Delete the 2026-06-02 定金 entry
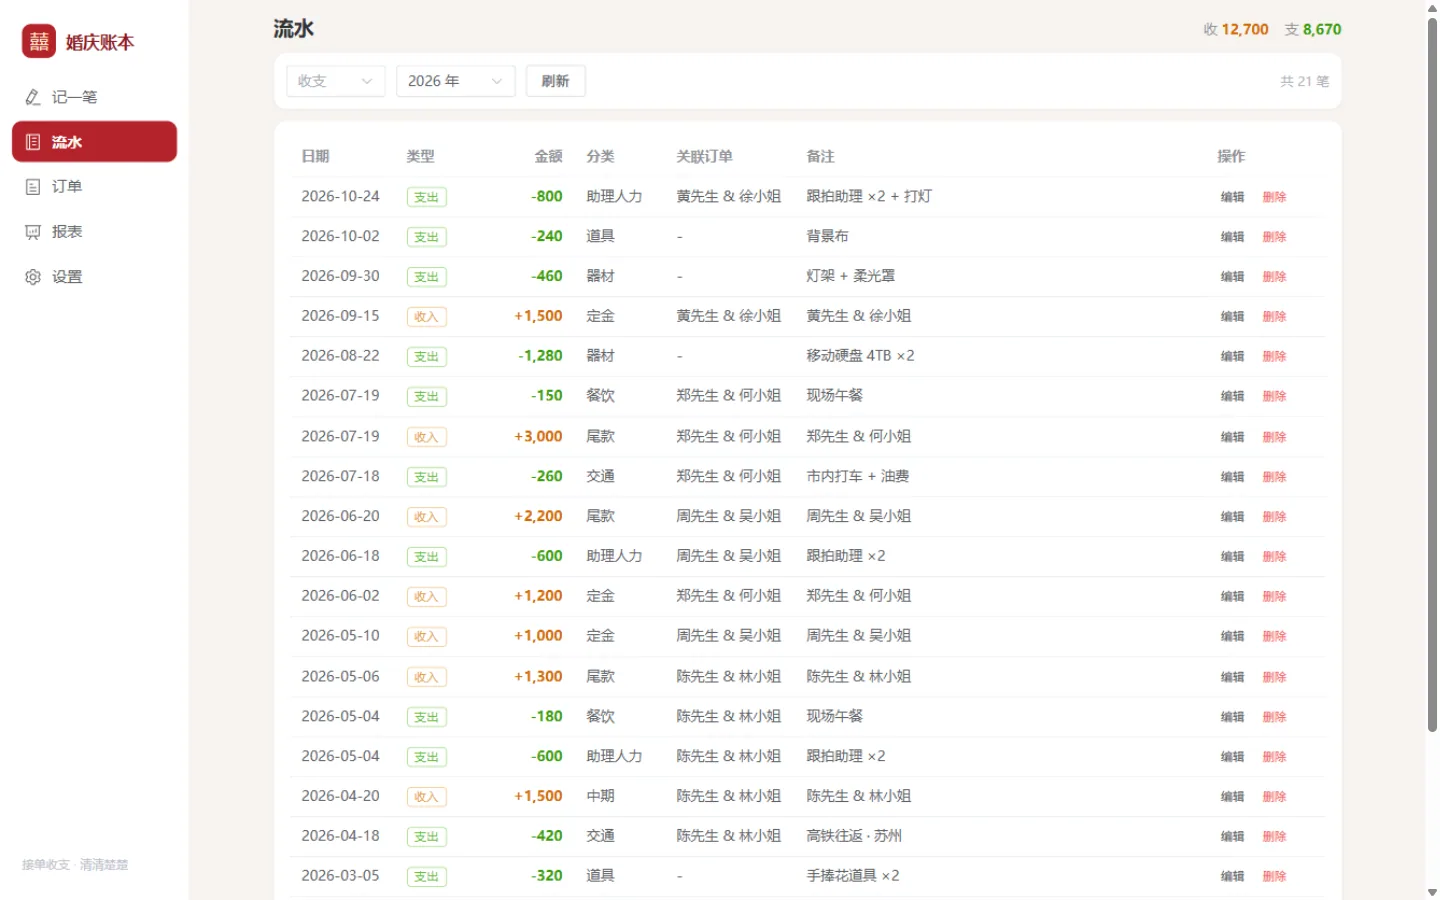This screenshot has height=900, width=1440. [1274, 597]
